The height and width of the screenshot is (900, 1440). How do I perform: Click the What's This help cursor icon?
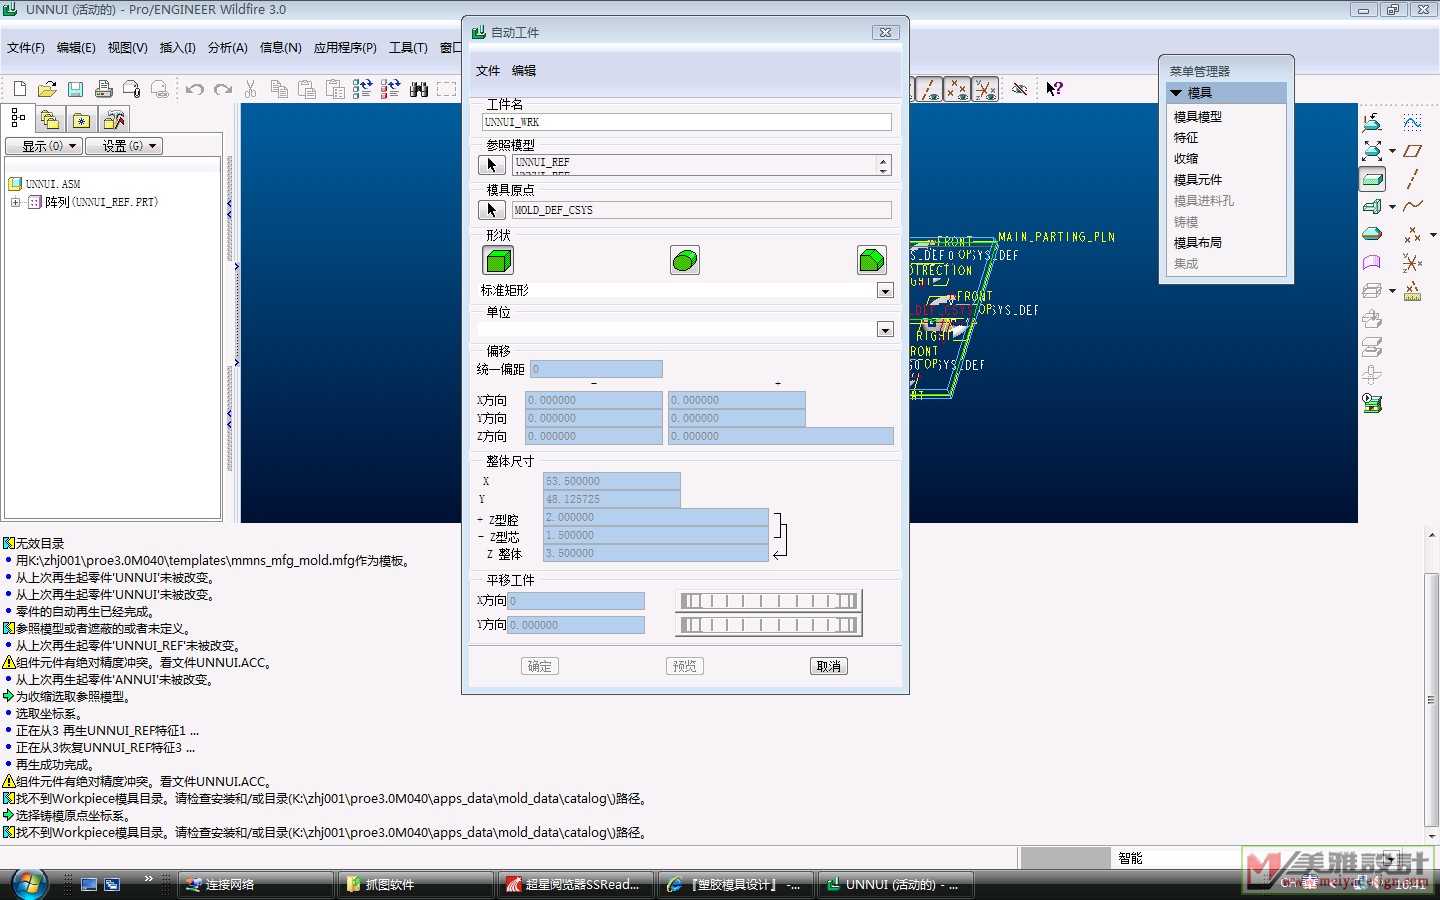[1054, 89]
